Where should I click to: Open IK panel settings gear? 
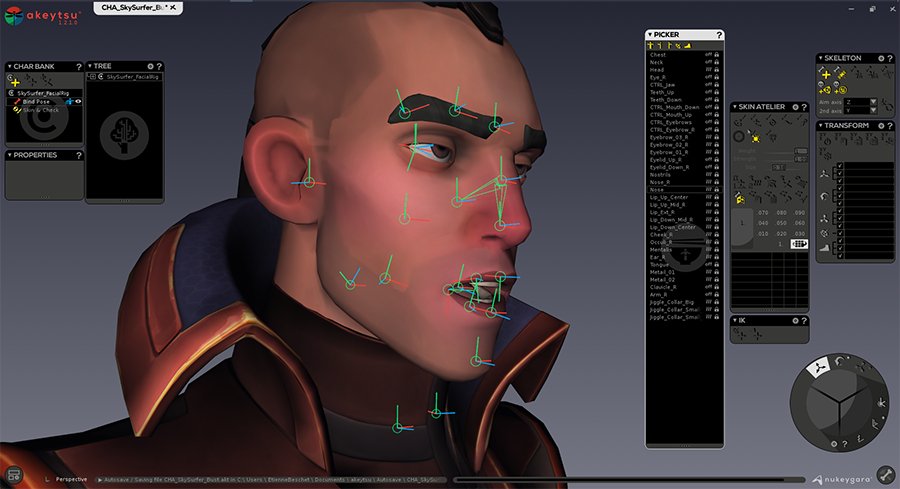tap(796, 321)
